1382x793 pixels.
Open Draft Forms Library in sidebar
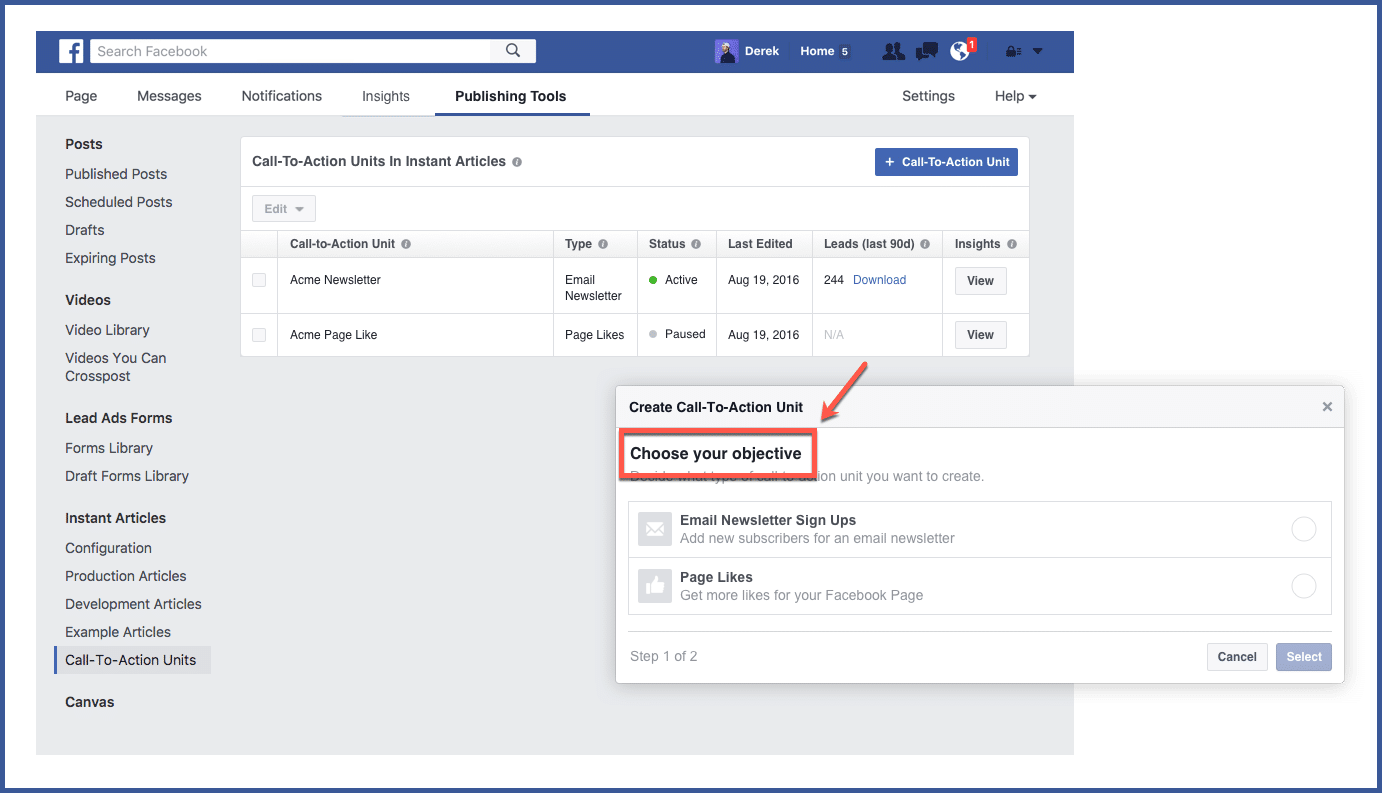[x=127, y=476]
